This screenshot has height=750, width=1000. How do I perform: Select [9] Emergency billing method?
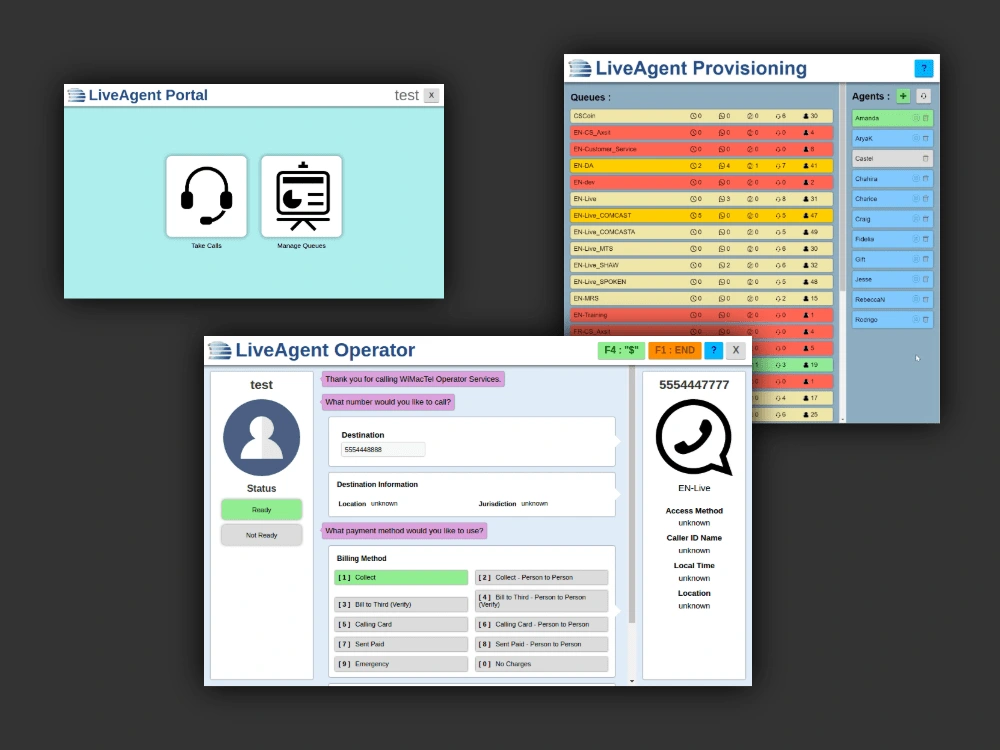tap(401, 664)
